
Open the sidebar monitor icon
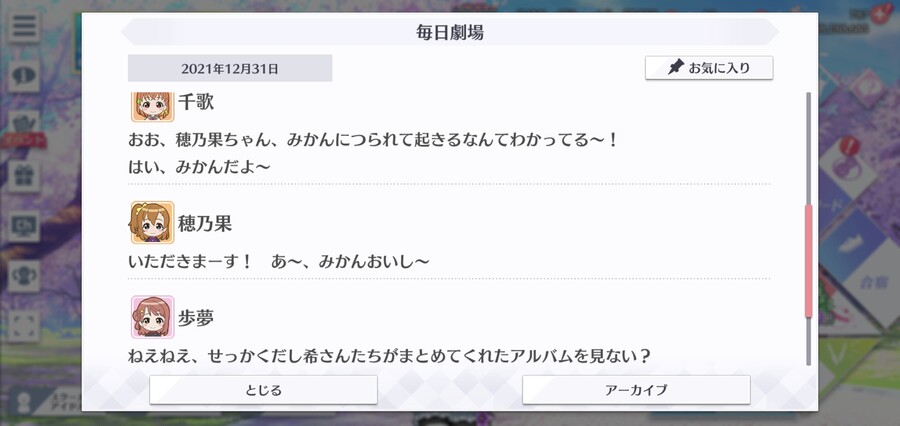(24, 226)
